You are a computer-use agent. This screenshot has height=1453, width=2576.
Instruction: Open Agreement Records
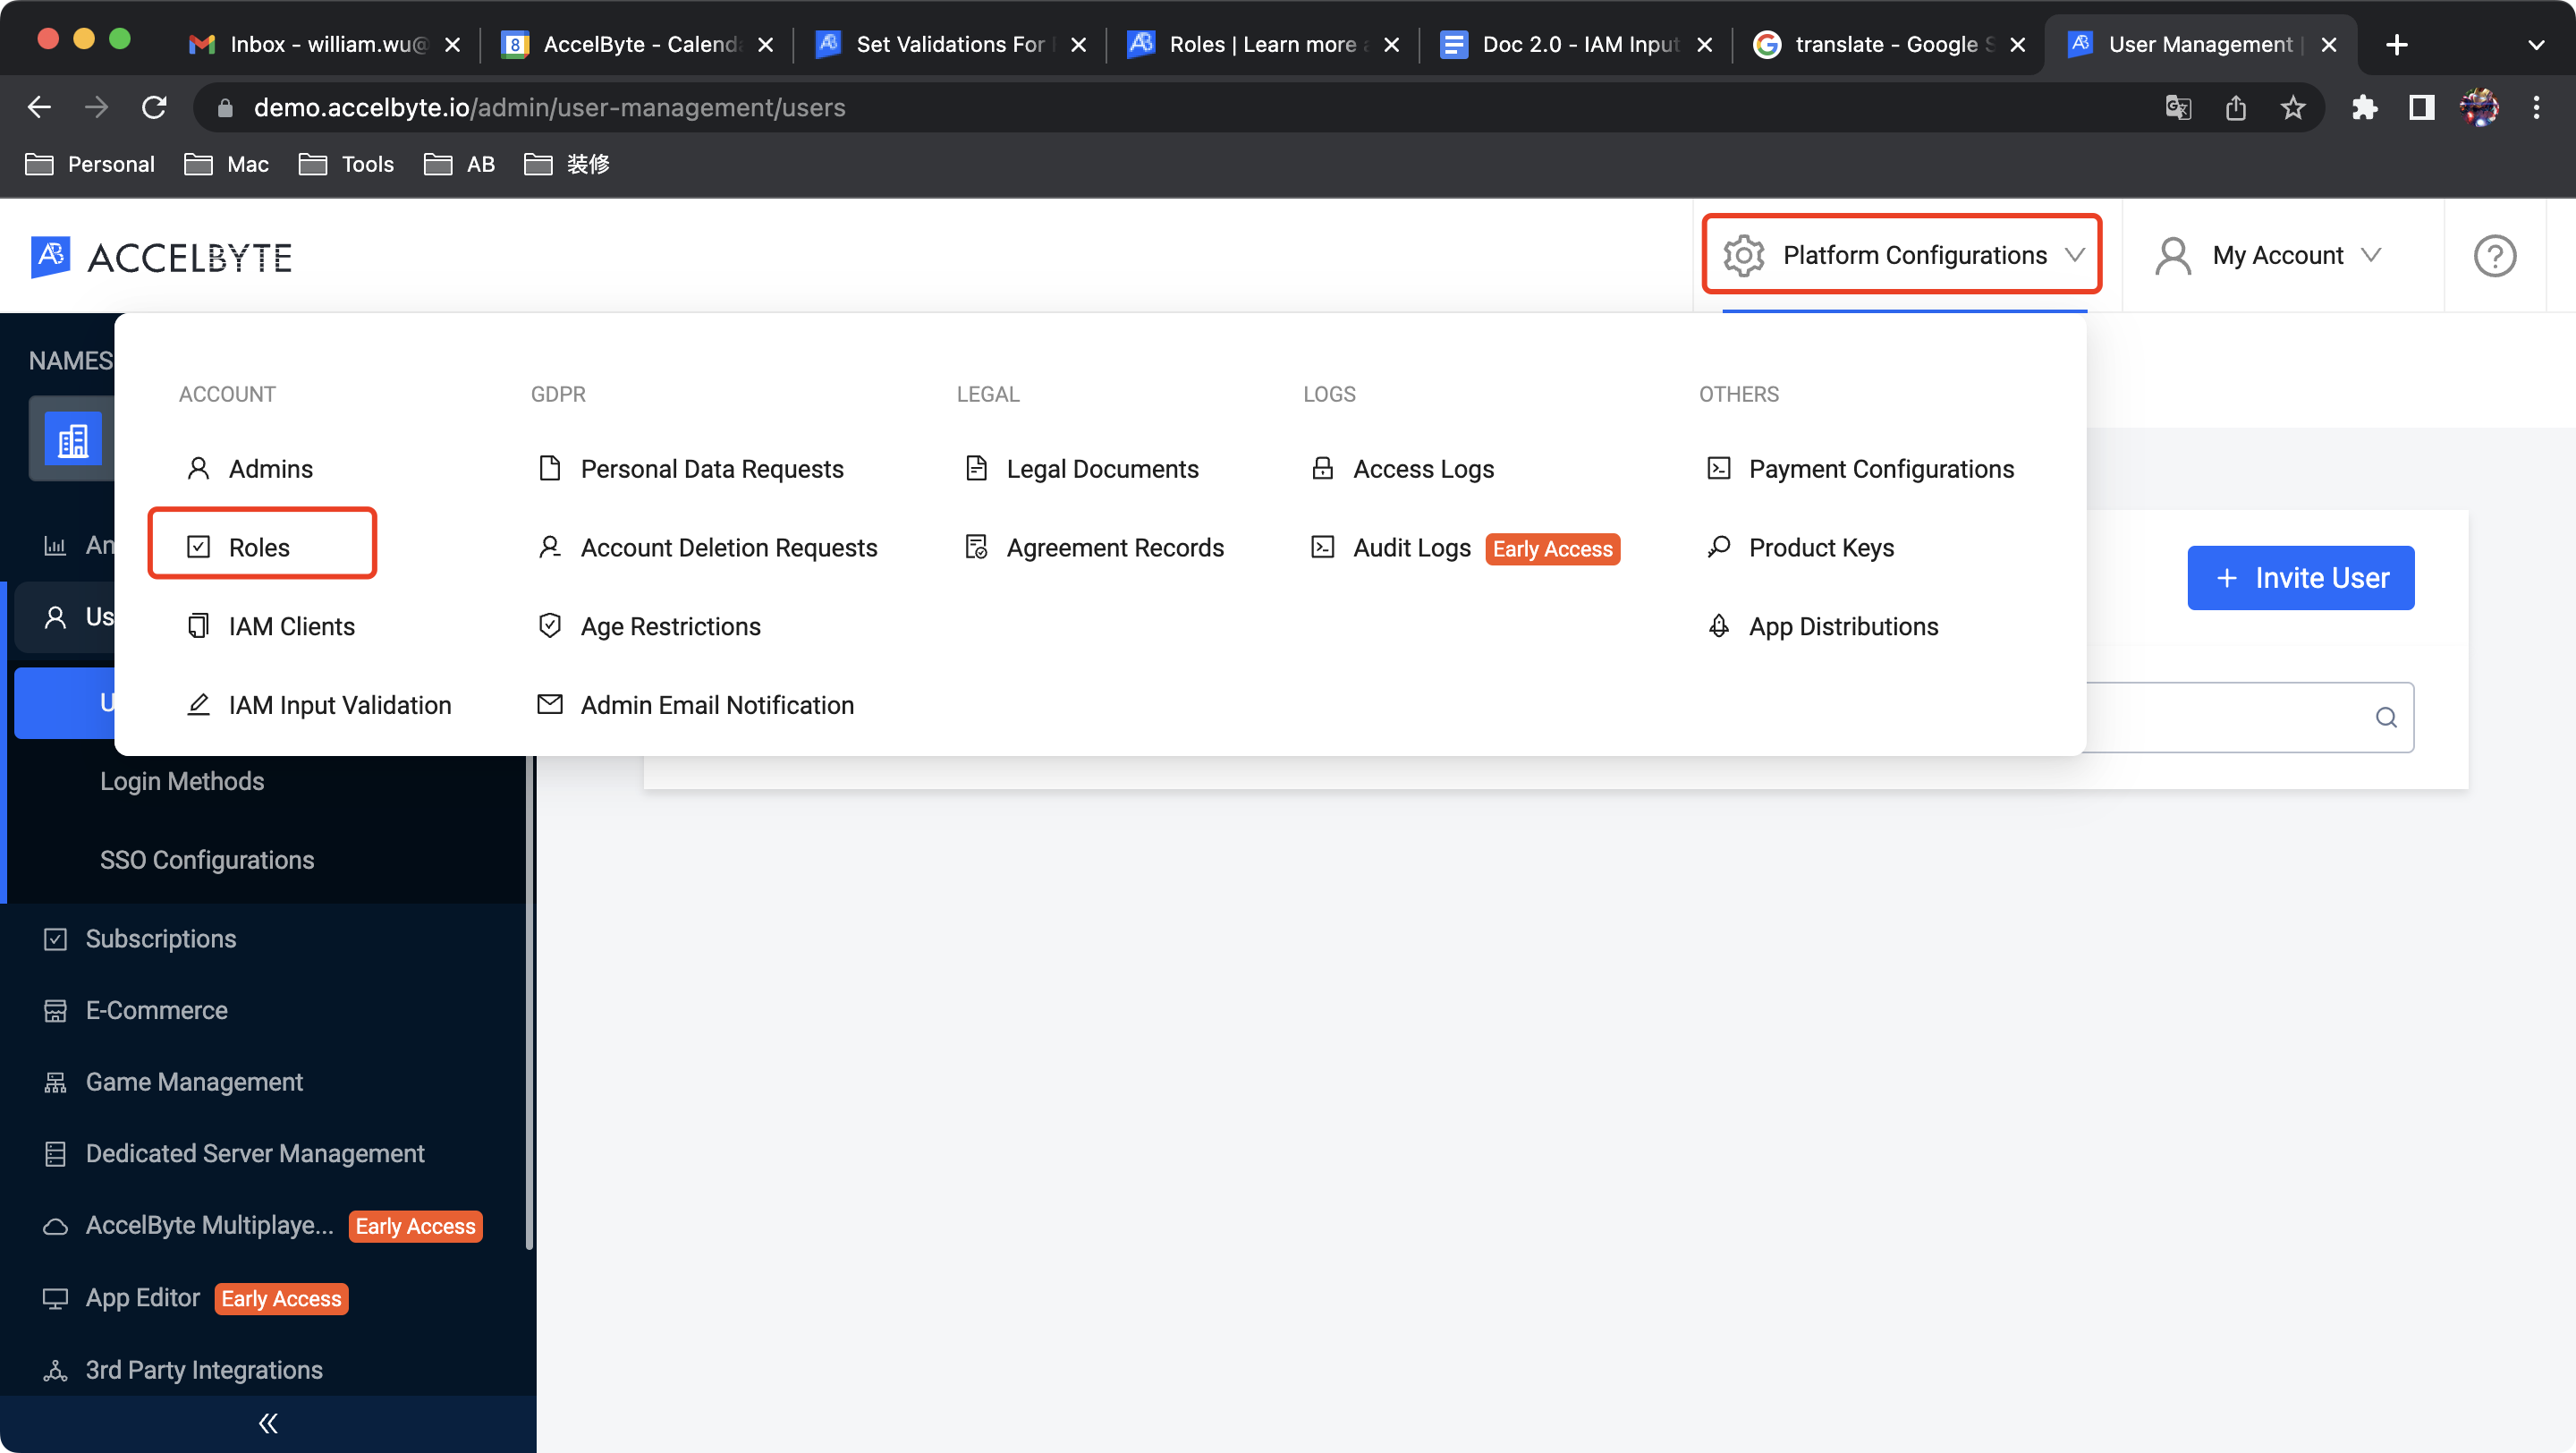[1095, 547]
